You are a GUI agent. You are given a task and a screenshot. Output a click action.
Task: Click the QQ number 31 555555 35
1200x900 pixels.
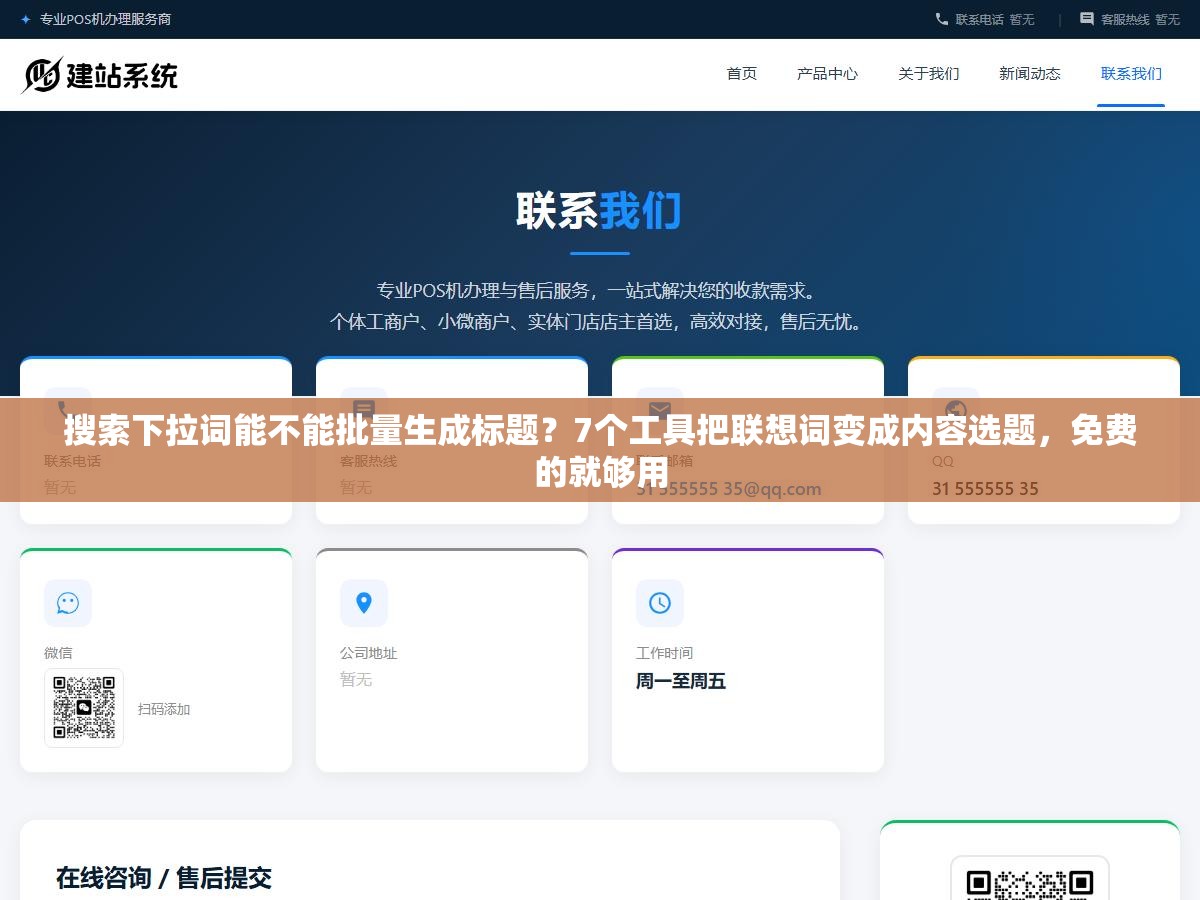pyautogui.click(x=985, y=489)
